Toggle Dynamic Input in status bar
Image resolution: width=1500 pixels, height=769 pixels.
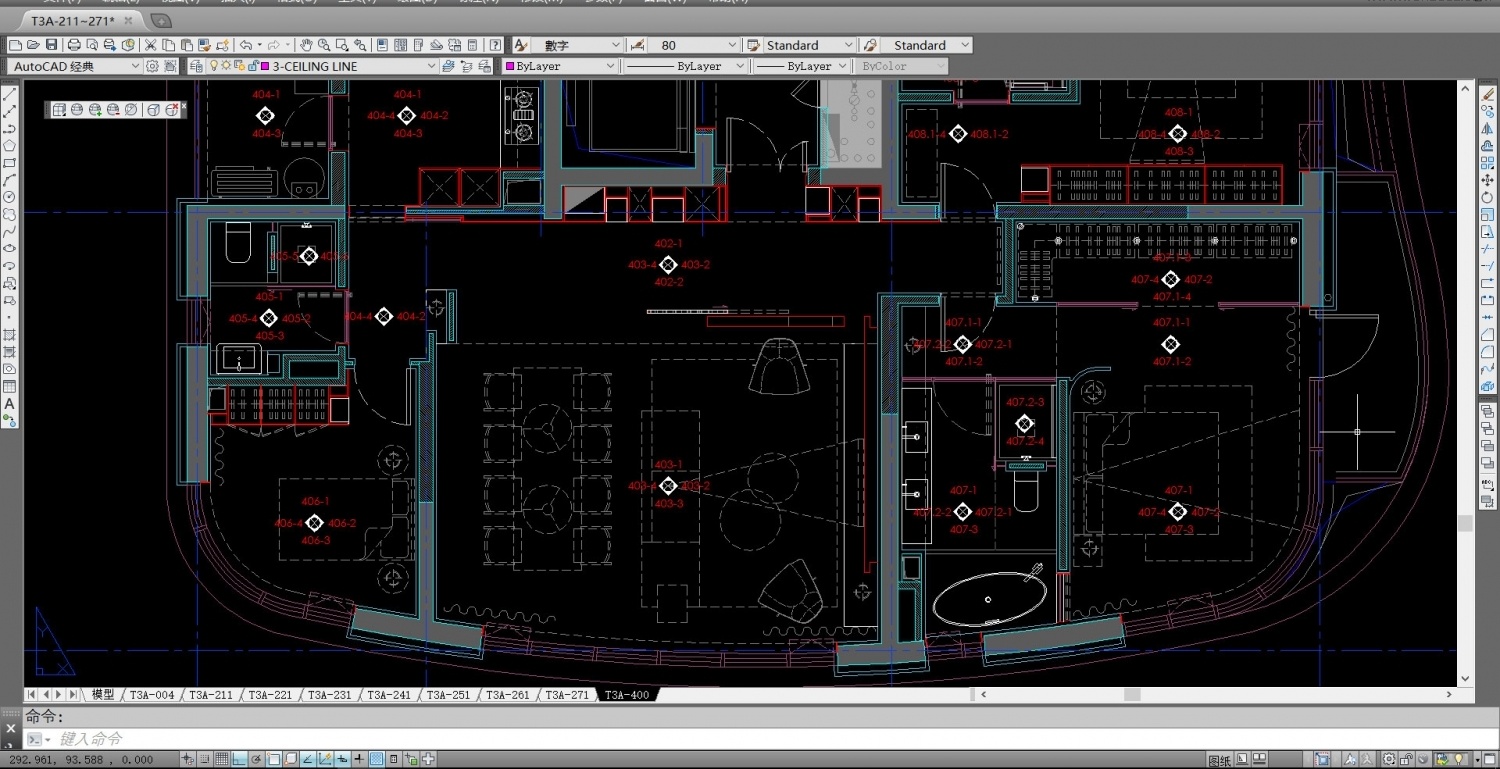342,759
